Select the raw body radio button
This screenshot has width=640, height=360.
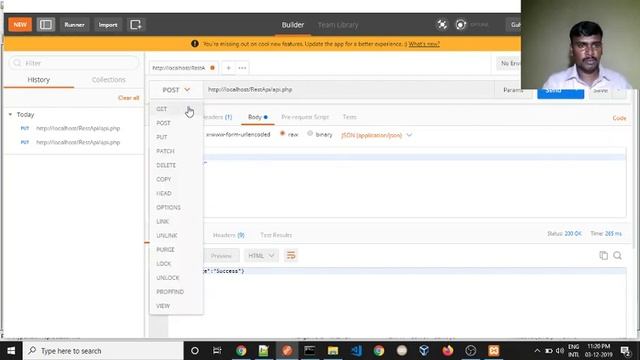click(x=282, y=134)
